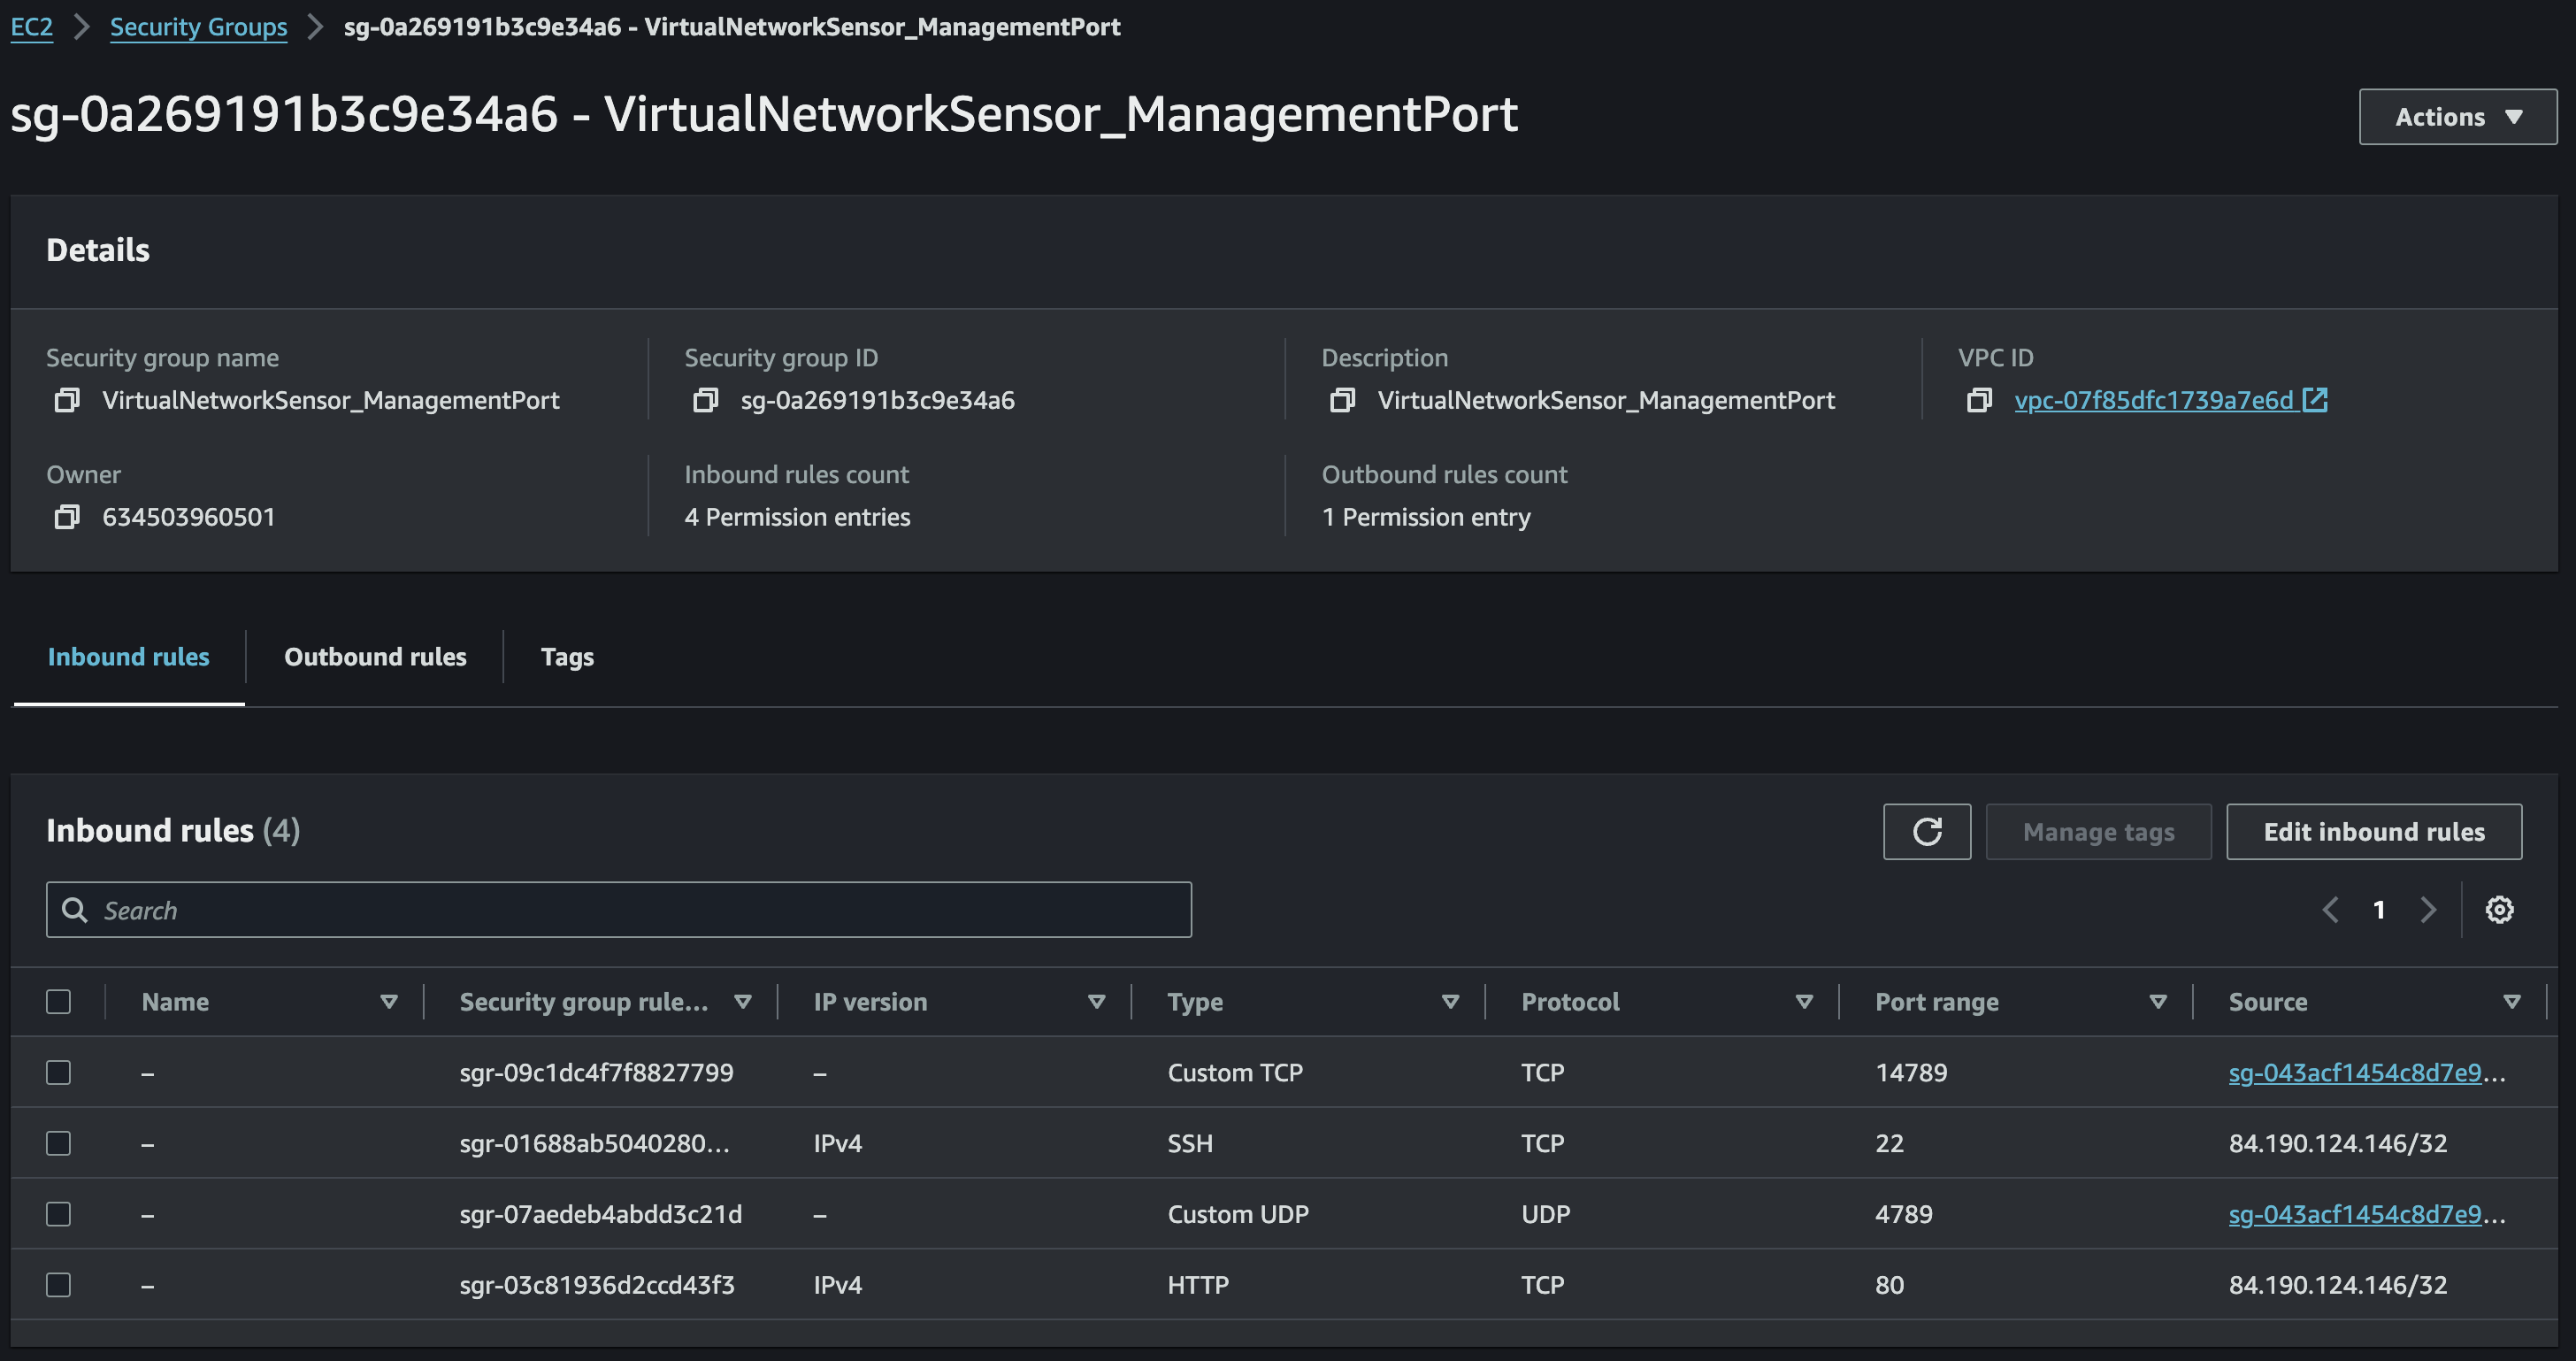Image resolution: width=2576 pixels, height=1361 pixels.
Task: Click Edit inbound rules button
Action: pyautogui.click(x=2374, y=831)
